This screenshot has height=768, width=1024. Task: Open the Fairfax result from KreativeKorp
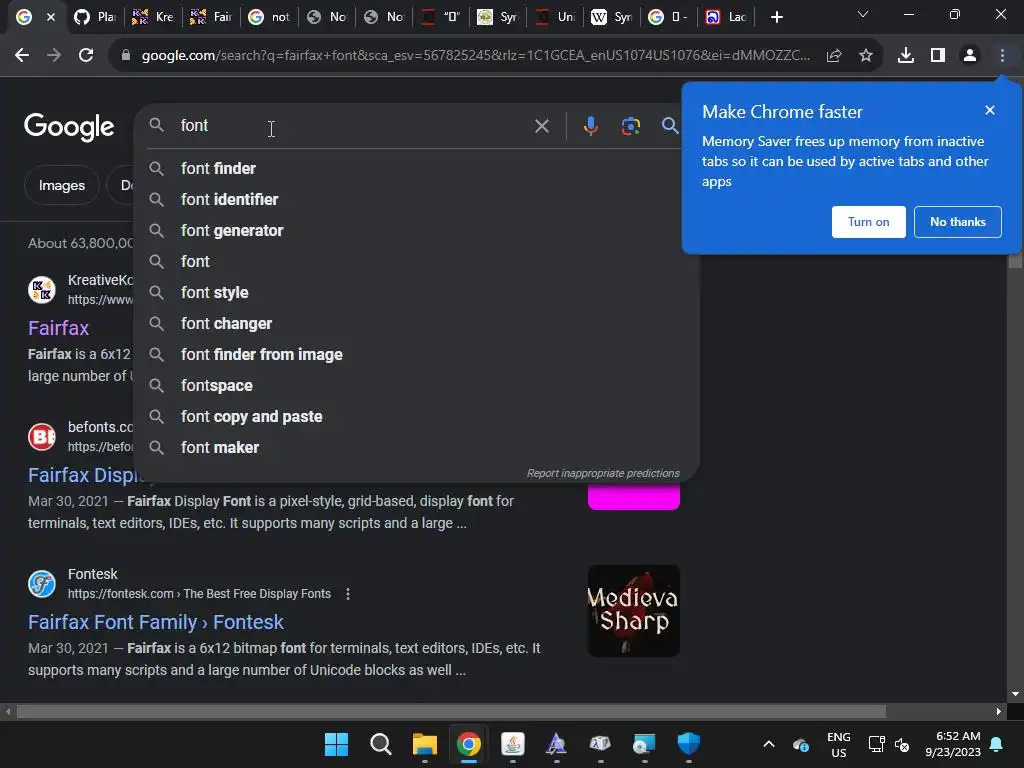[x=58, y=328]
